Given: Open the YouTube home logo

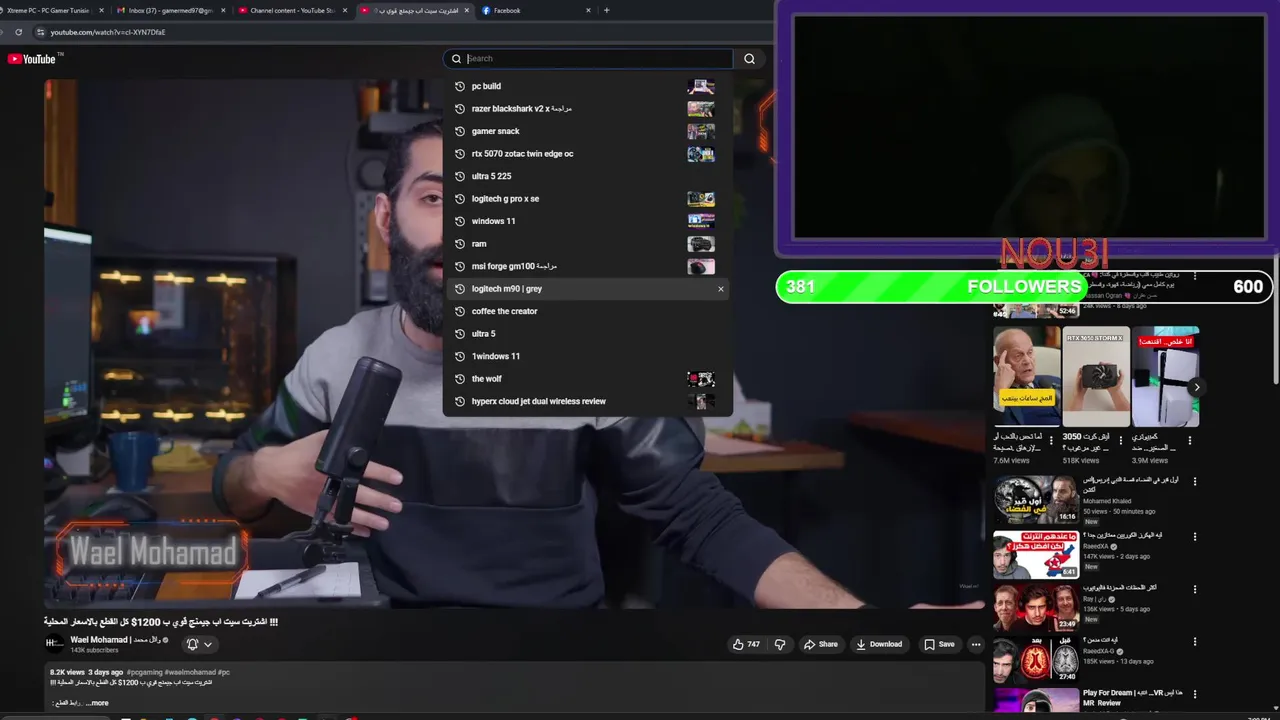Looking at the screenshot, I should [31, 59].
